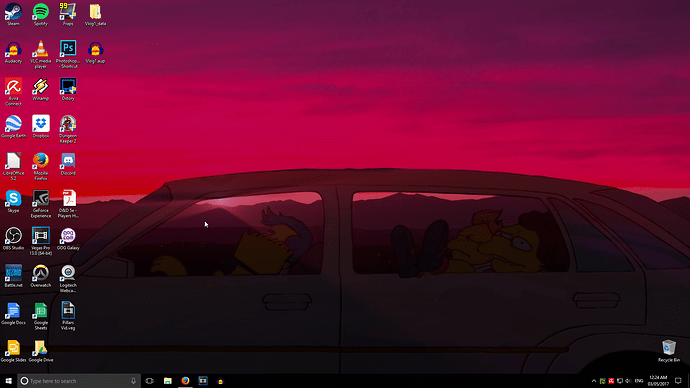Screen dimensions: 690x388
Task: Select the Google Earth icon
Action: point(13,127)
